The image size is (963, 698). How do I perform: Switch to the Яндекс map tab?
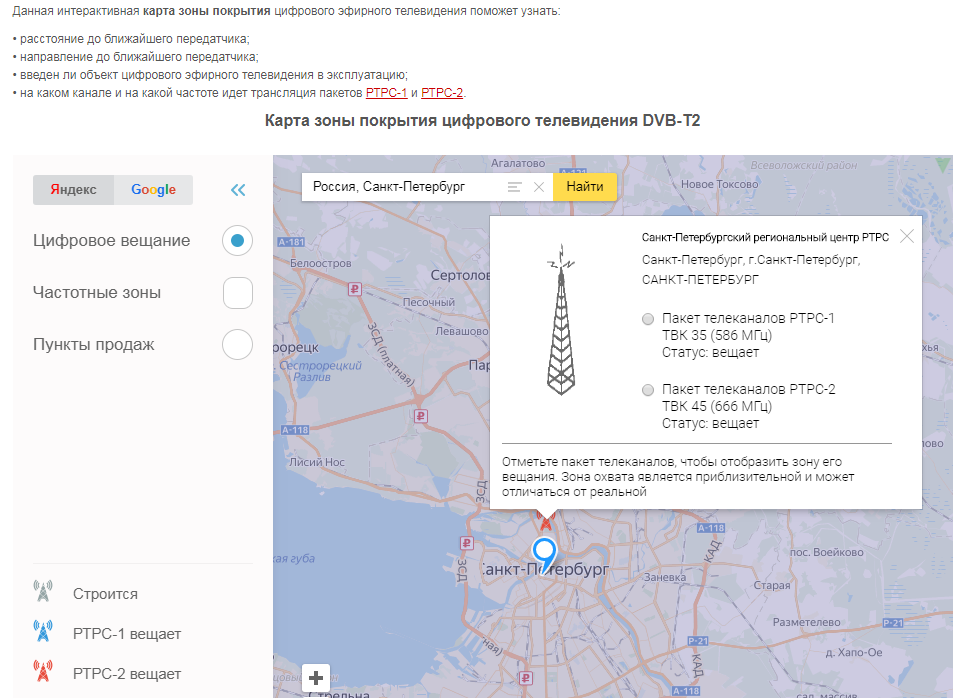pyautogui.click(x=74, y=190)
